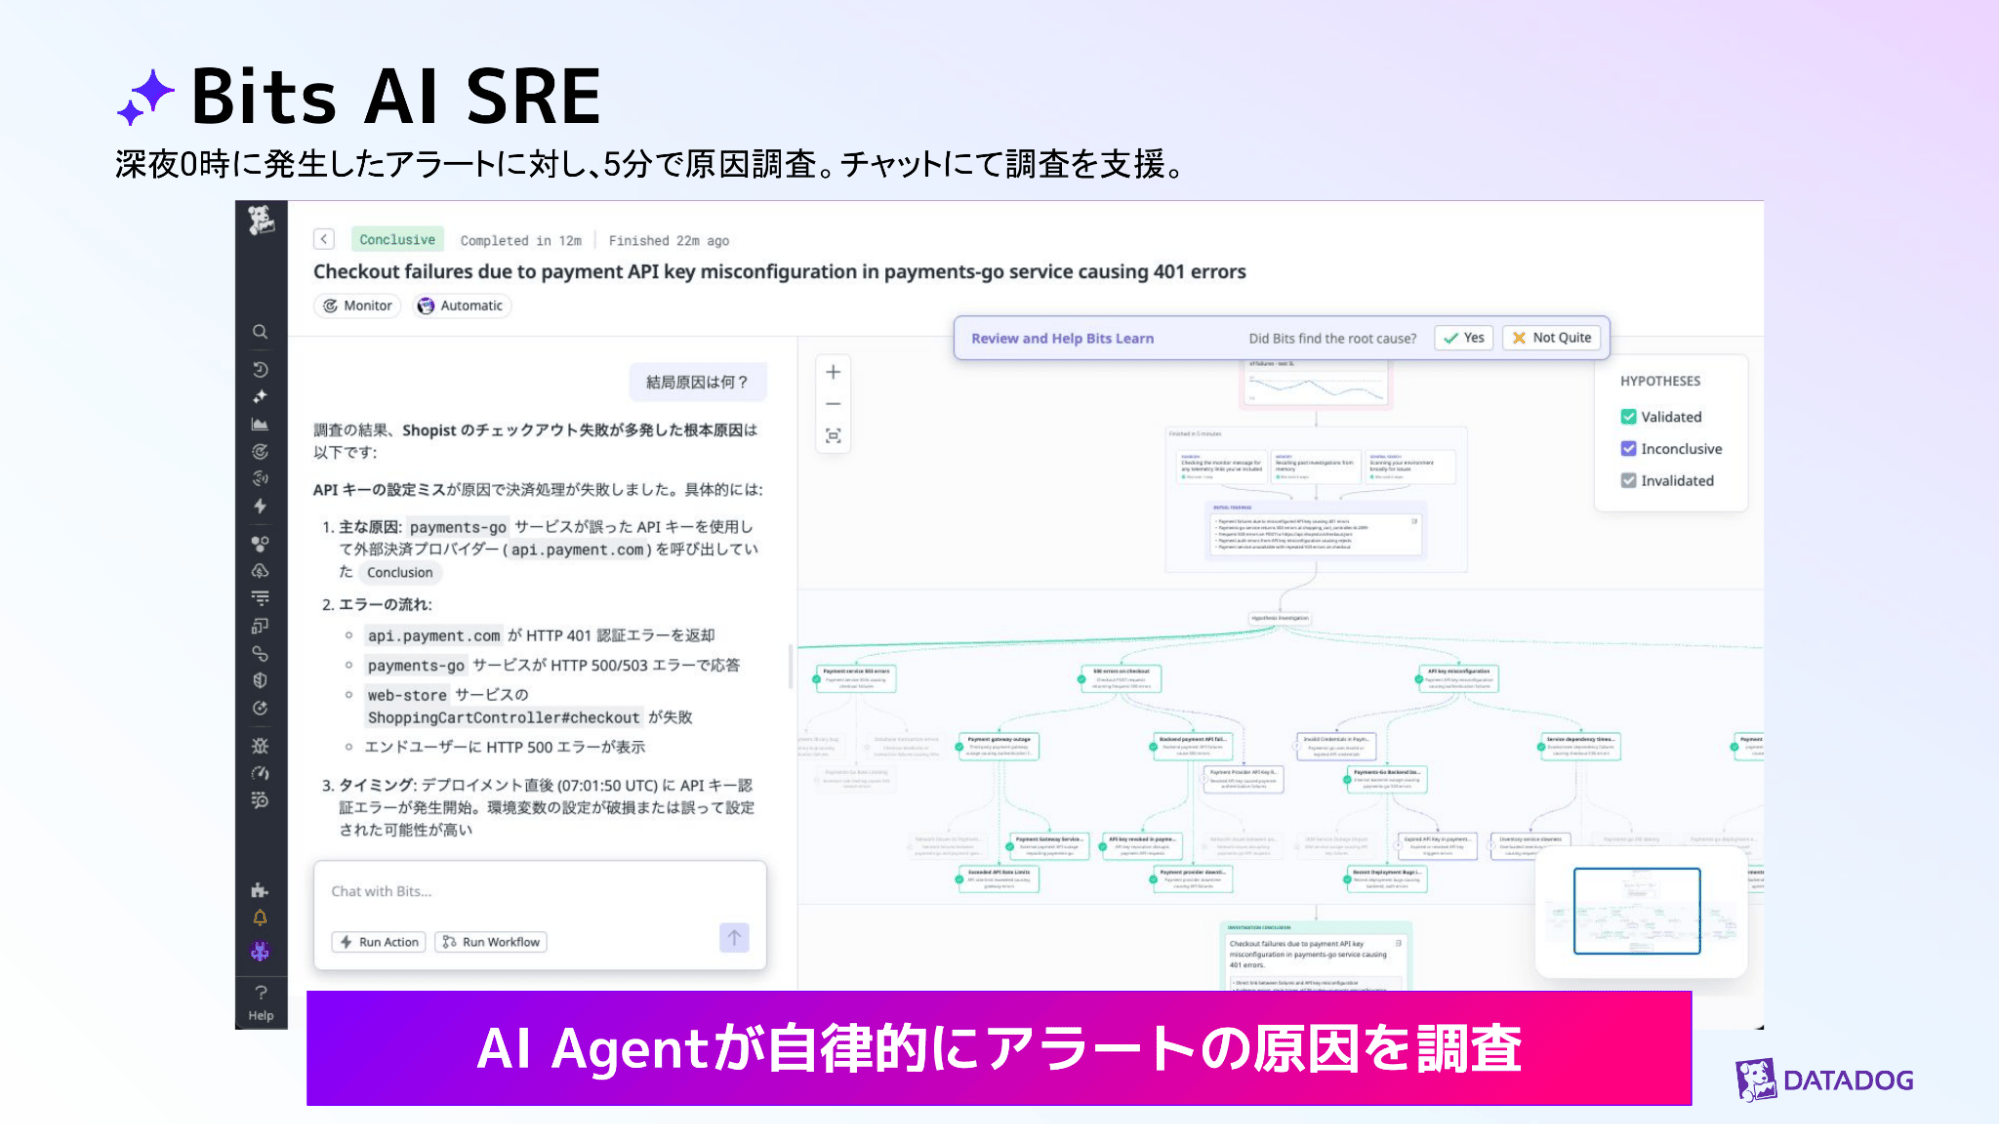This screenshot has height=1125, width=1999.
Task: Click the notification bell icon
Action: 260,916
